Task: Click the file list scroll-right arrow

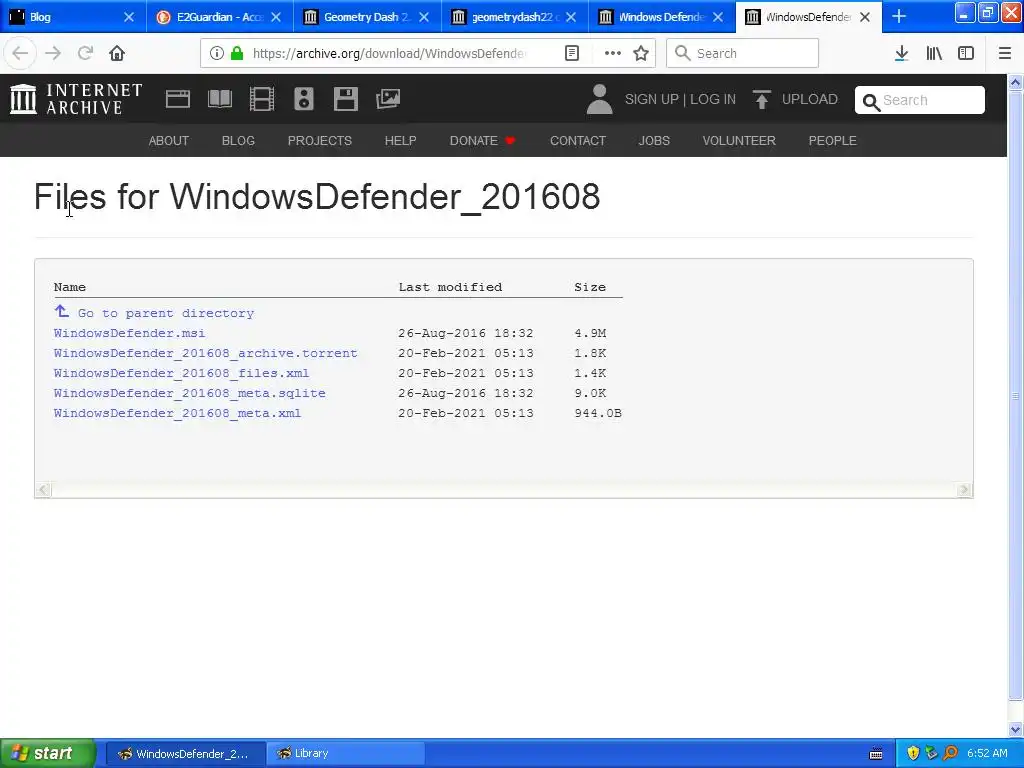Action: pos(964,490)
